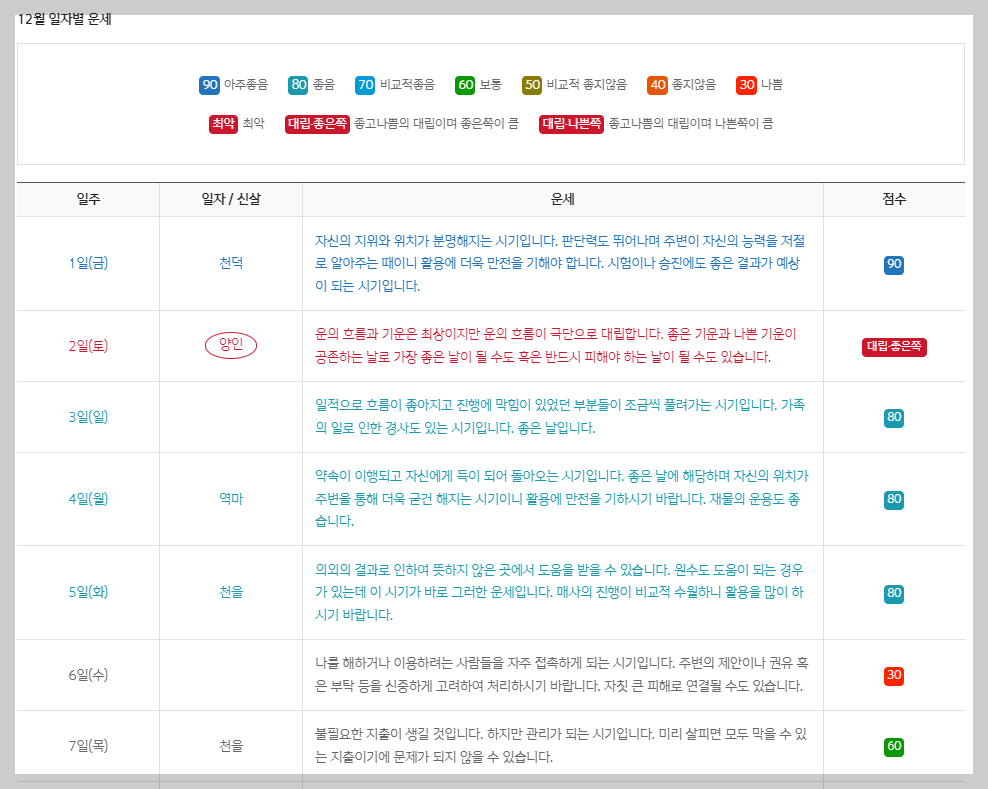This screenshot has width=988, height=789.
Task: Click the 60 보통 legend badge
Action: click(463, 85)
